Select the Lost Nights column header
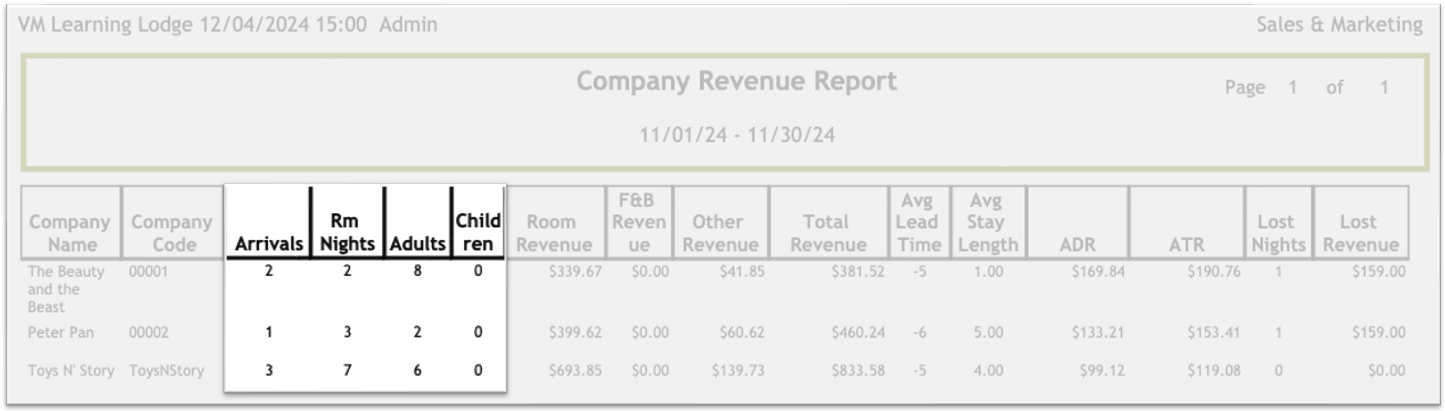This screenshot has width=1445, height=411. click(1276, 233)
